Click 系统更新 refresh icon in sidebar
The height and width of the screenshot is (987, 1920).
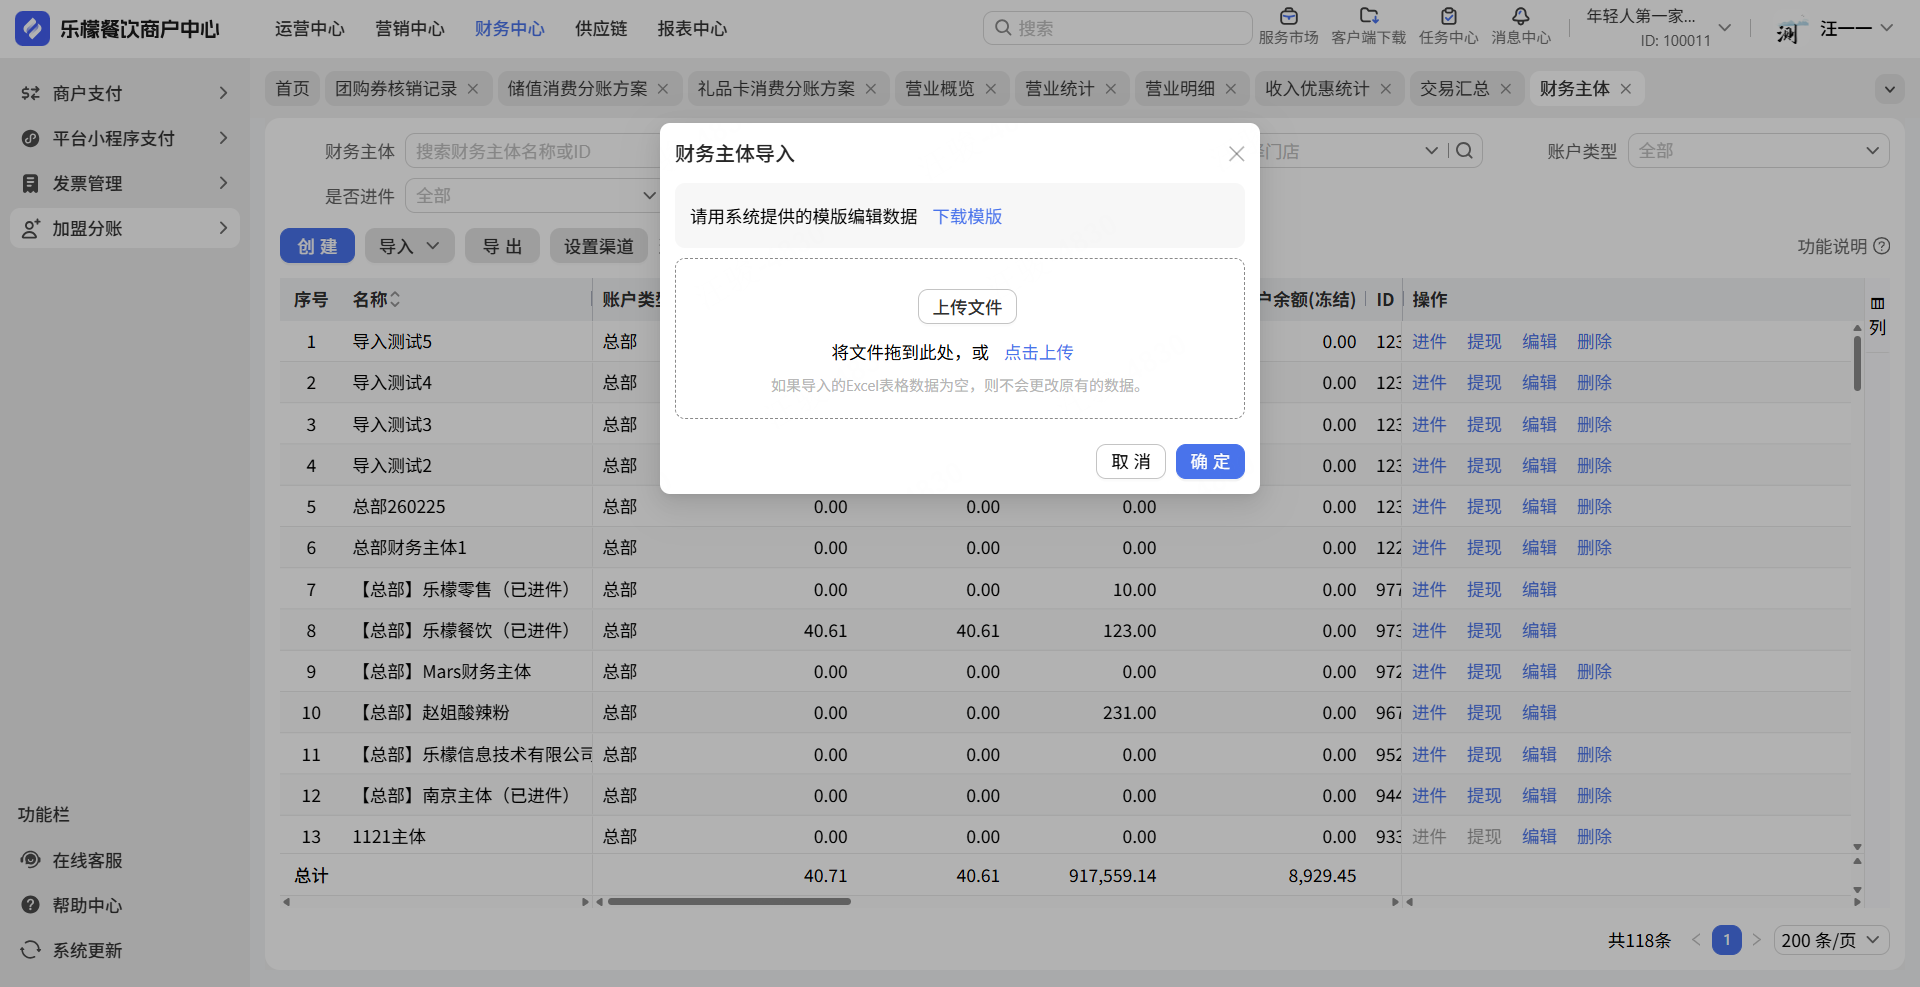[31, 950]
